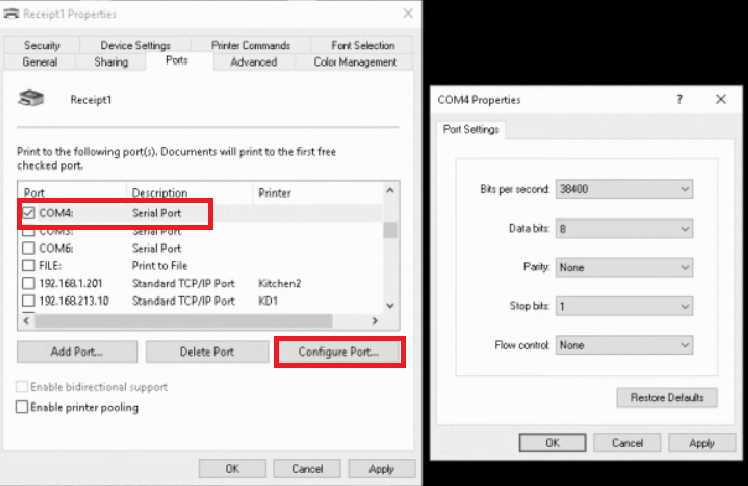
Task: Check the FILE: port checkbox
Action: tap(29, 265)
